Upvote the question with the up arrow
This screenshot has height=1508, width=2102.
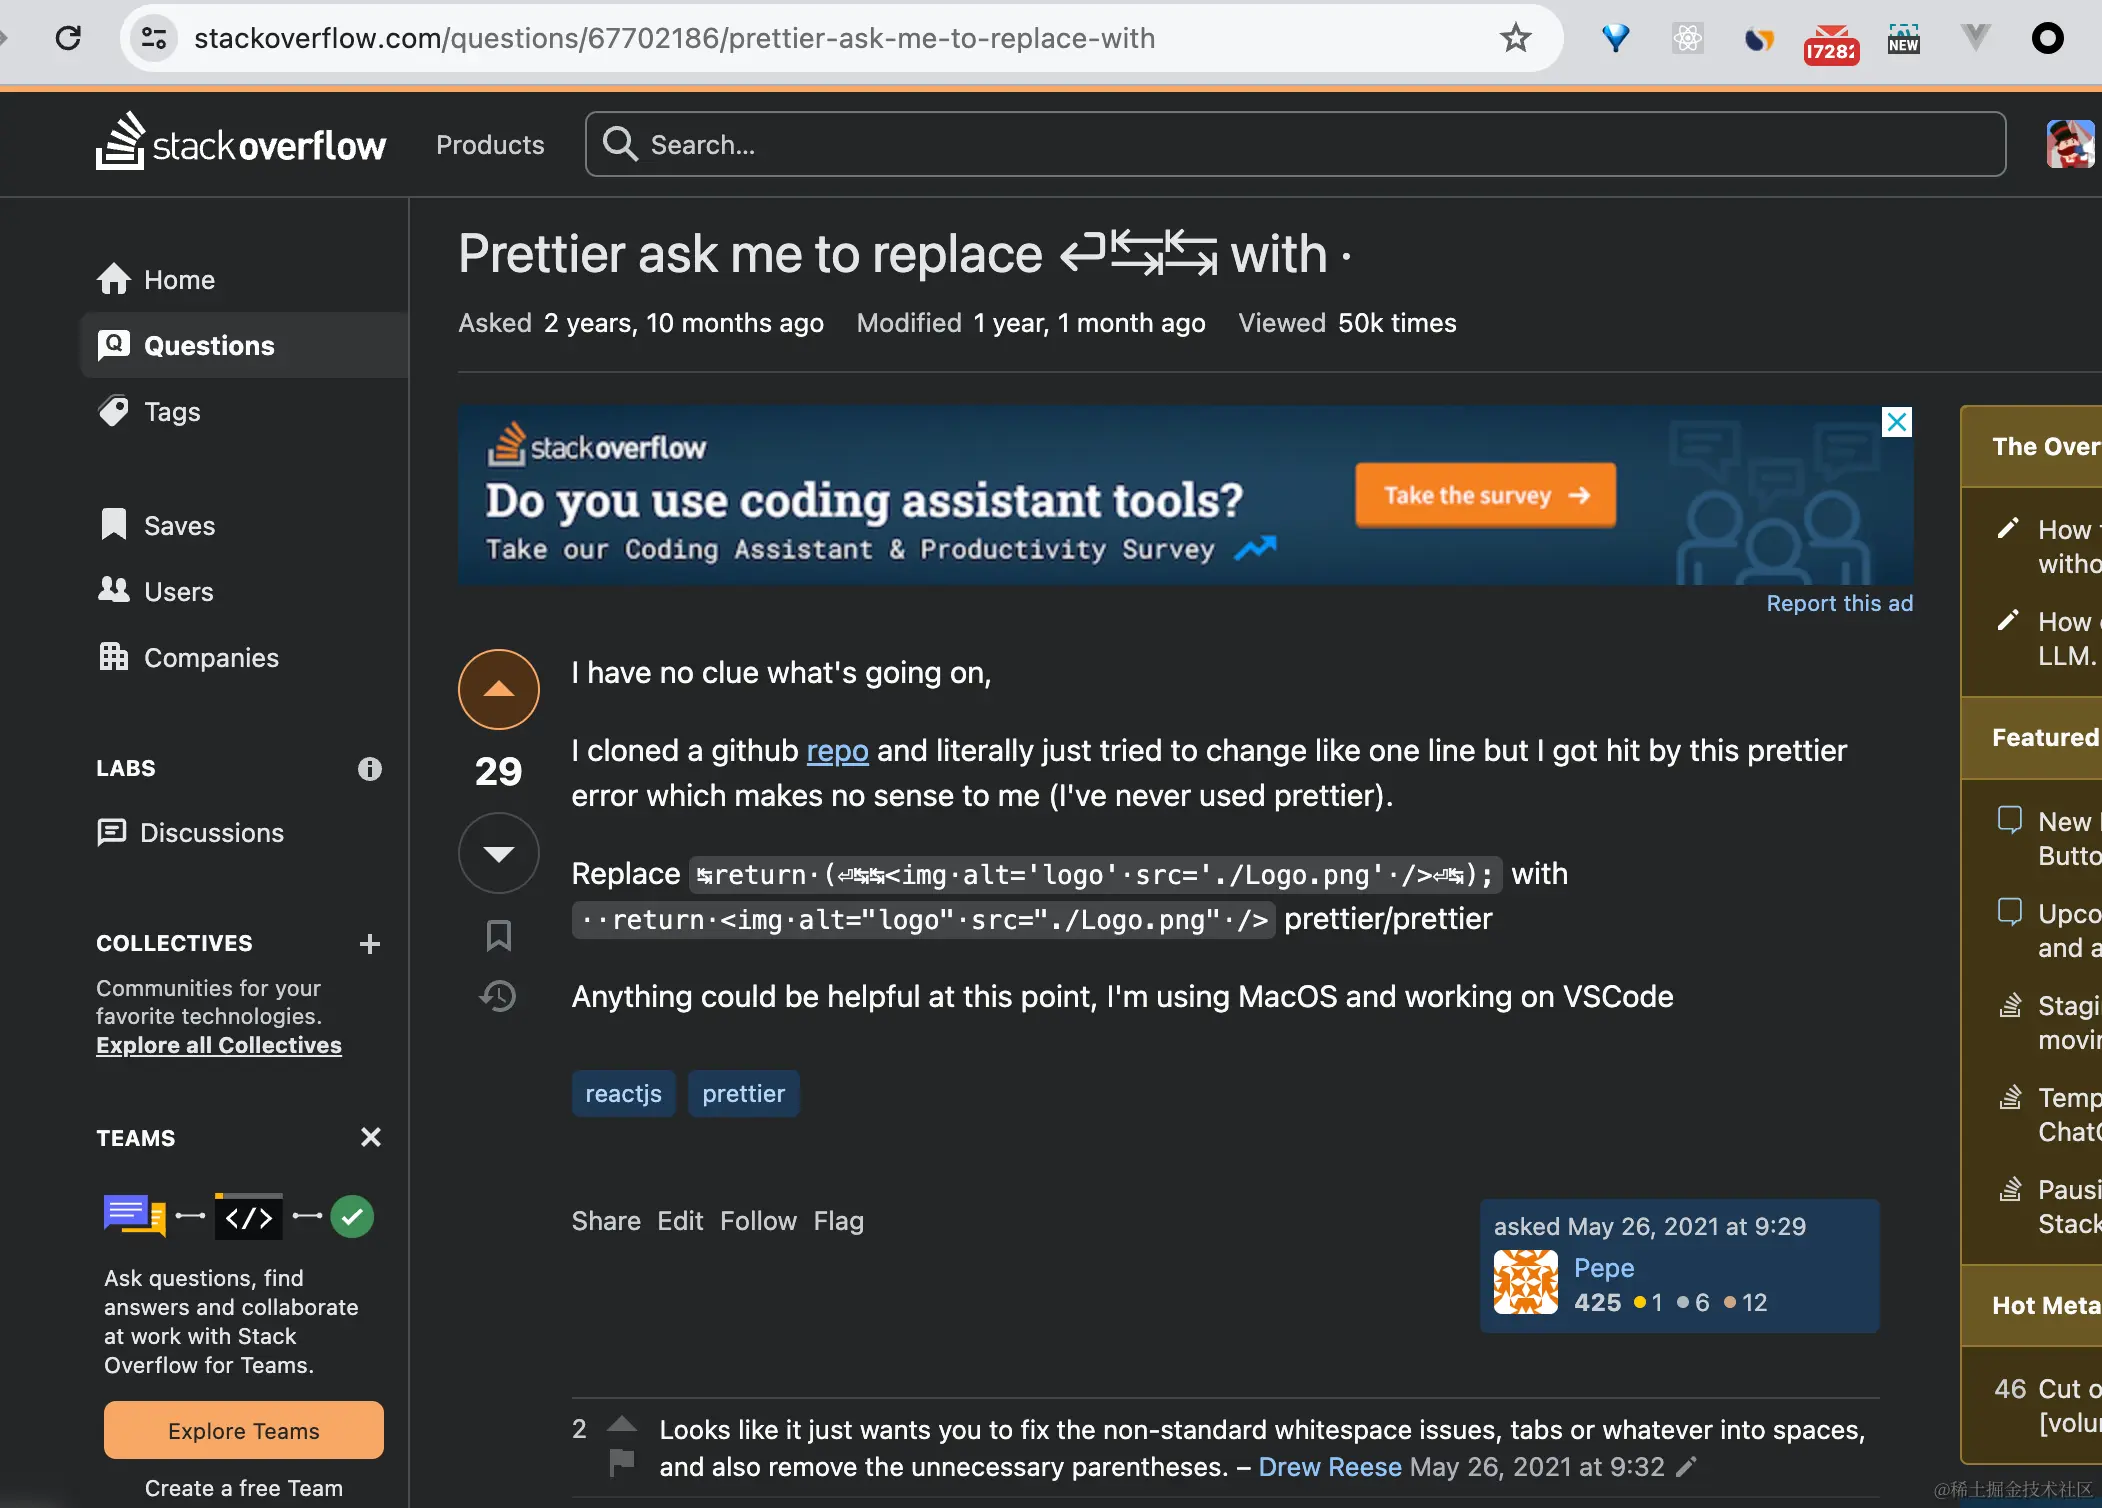coord(498,689)
